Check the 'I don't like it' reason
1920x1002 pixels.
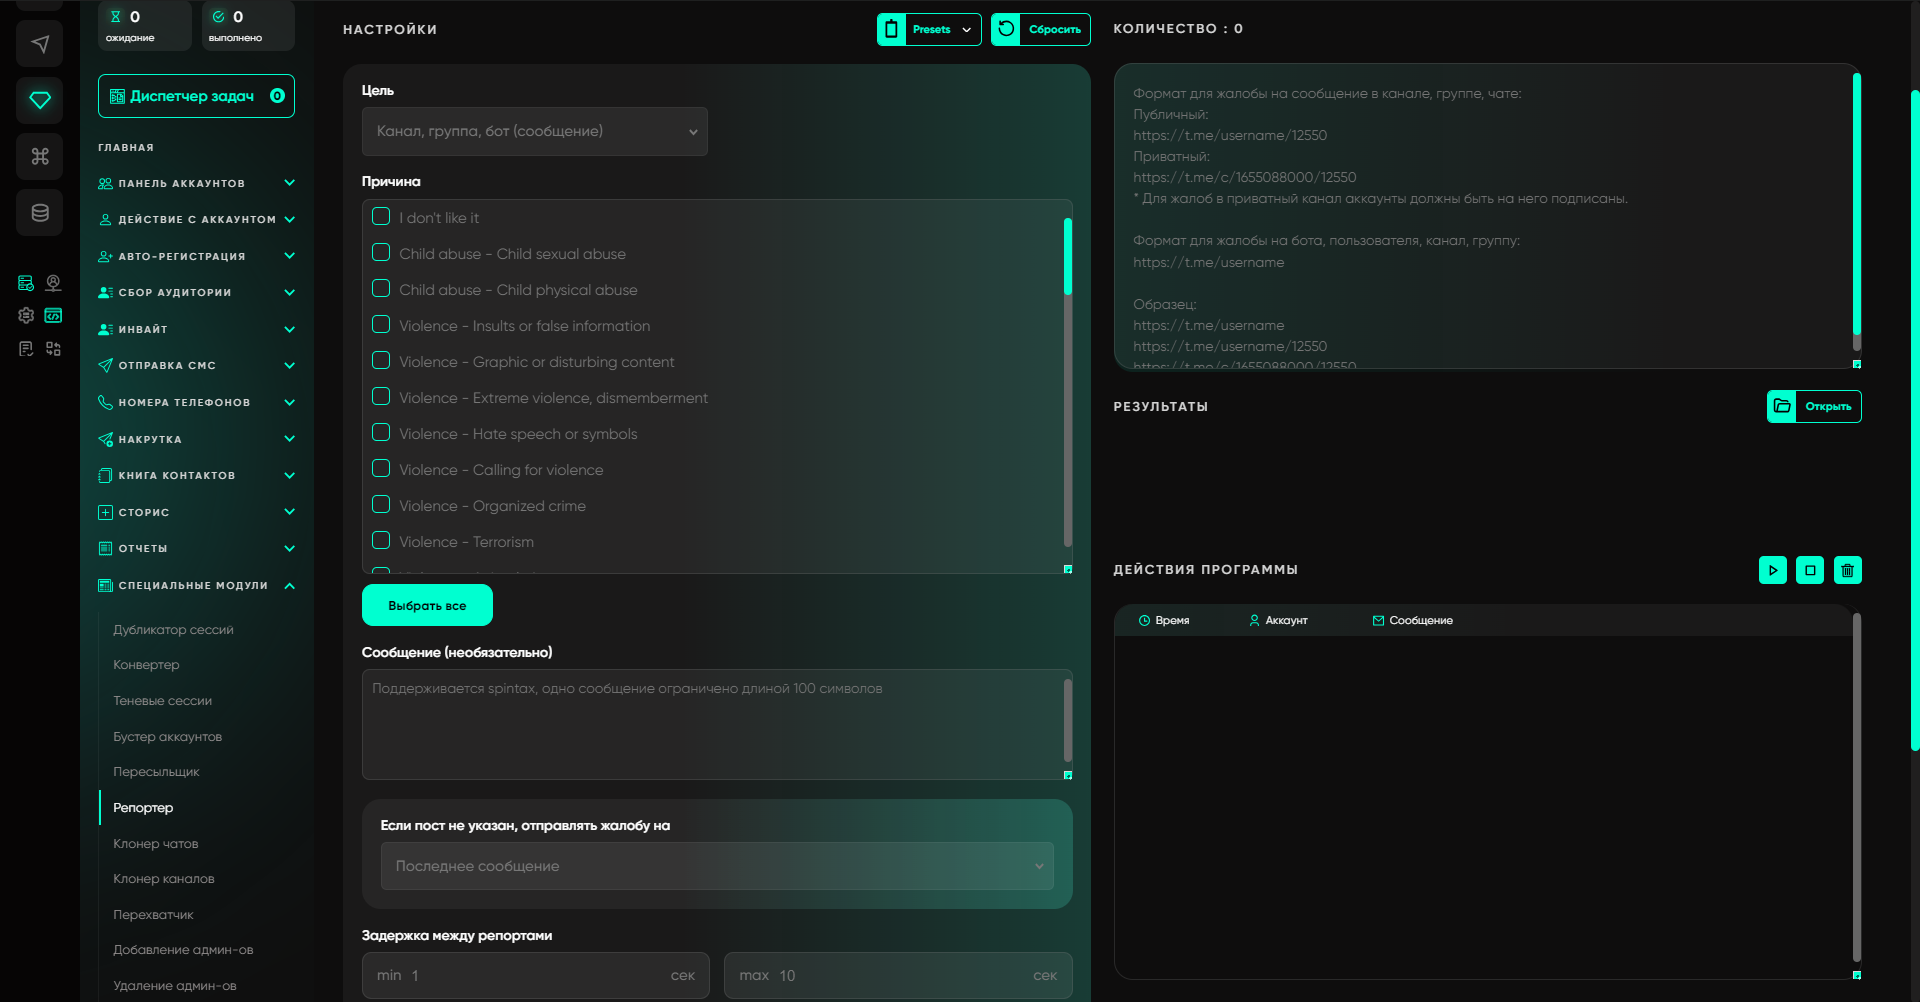pyautogui.click(x=381, y=216)
